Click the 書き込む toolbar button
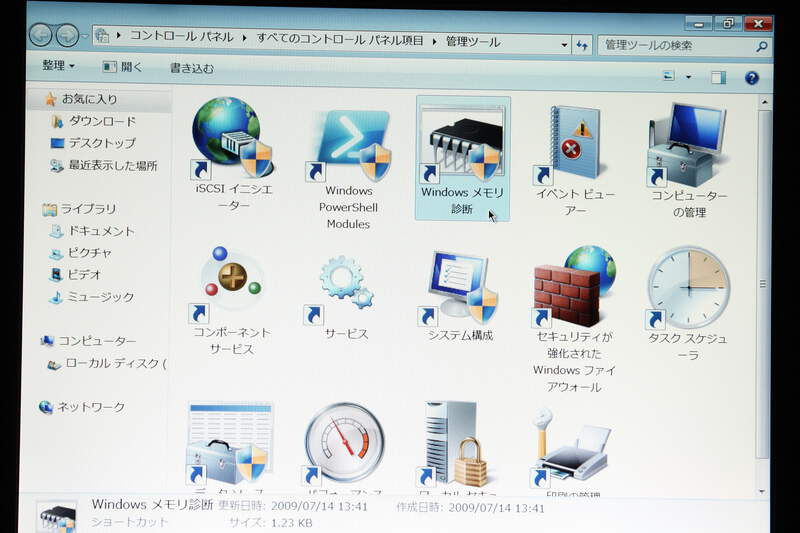The height and width of the screenshot is (533, 800). (192, 68)
